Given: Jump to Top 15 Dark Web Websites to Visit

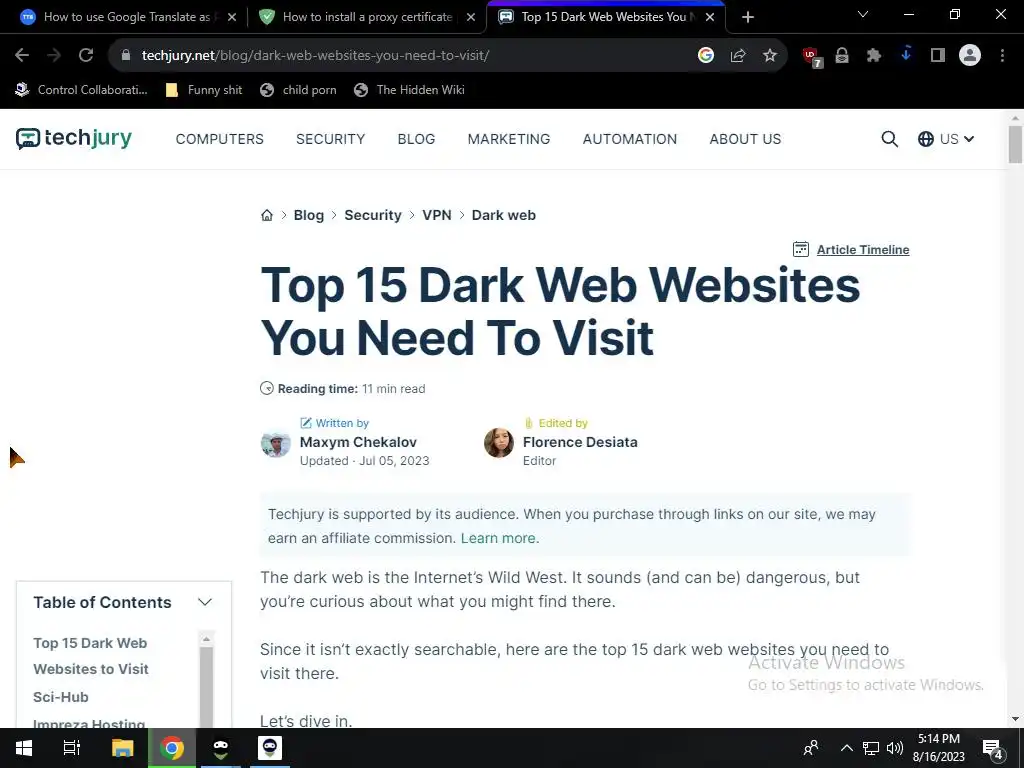Looking at the screenshot, I should (91, 656).
